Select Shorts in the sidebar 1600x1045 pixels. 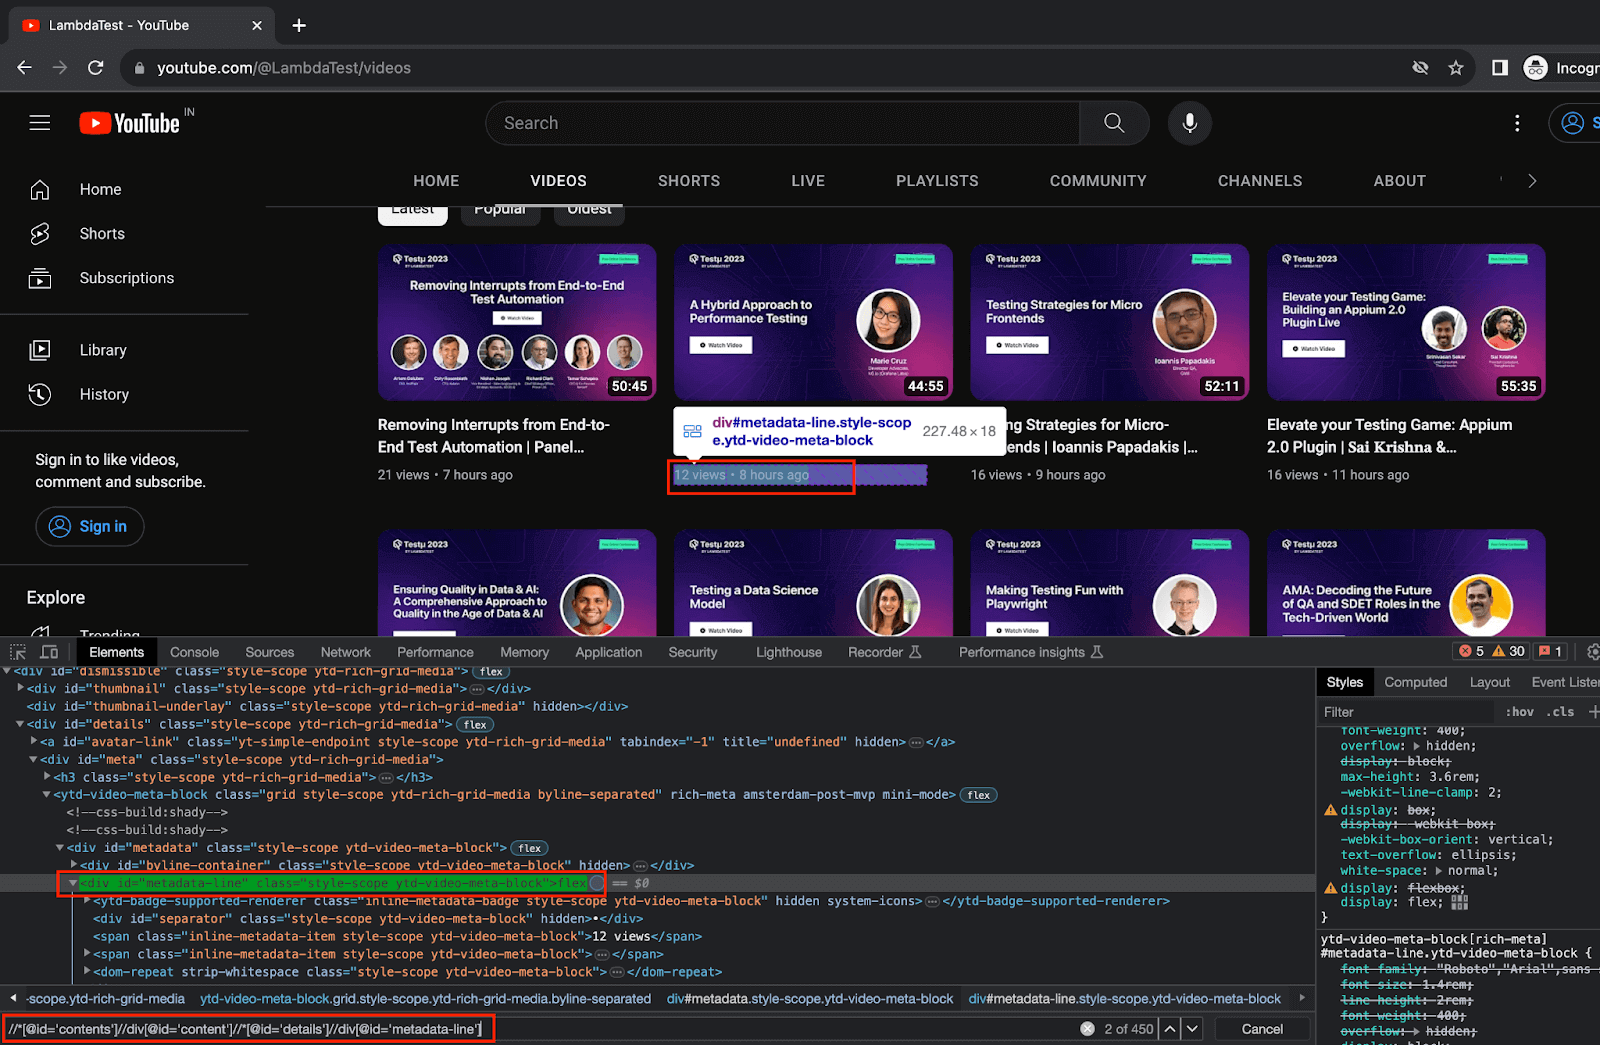coord(101,233)
